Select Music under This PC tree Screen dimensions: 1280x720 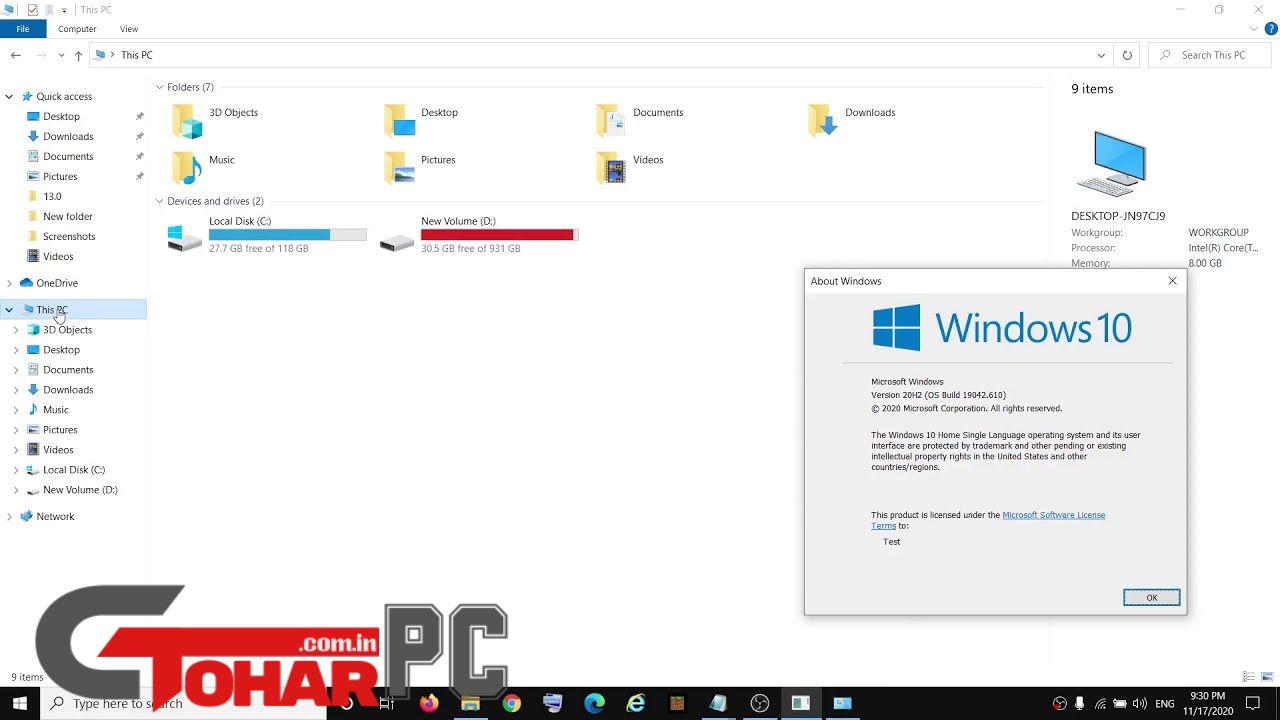56,410
